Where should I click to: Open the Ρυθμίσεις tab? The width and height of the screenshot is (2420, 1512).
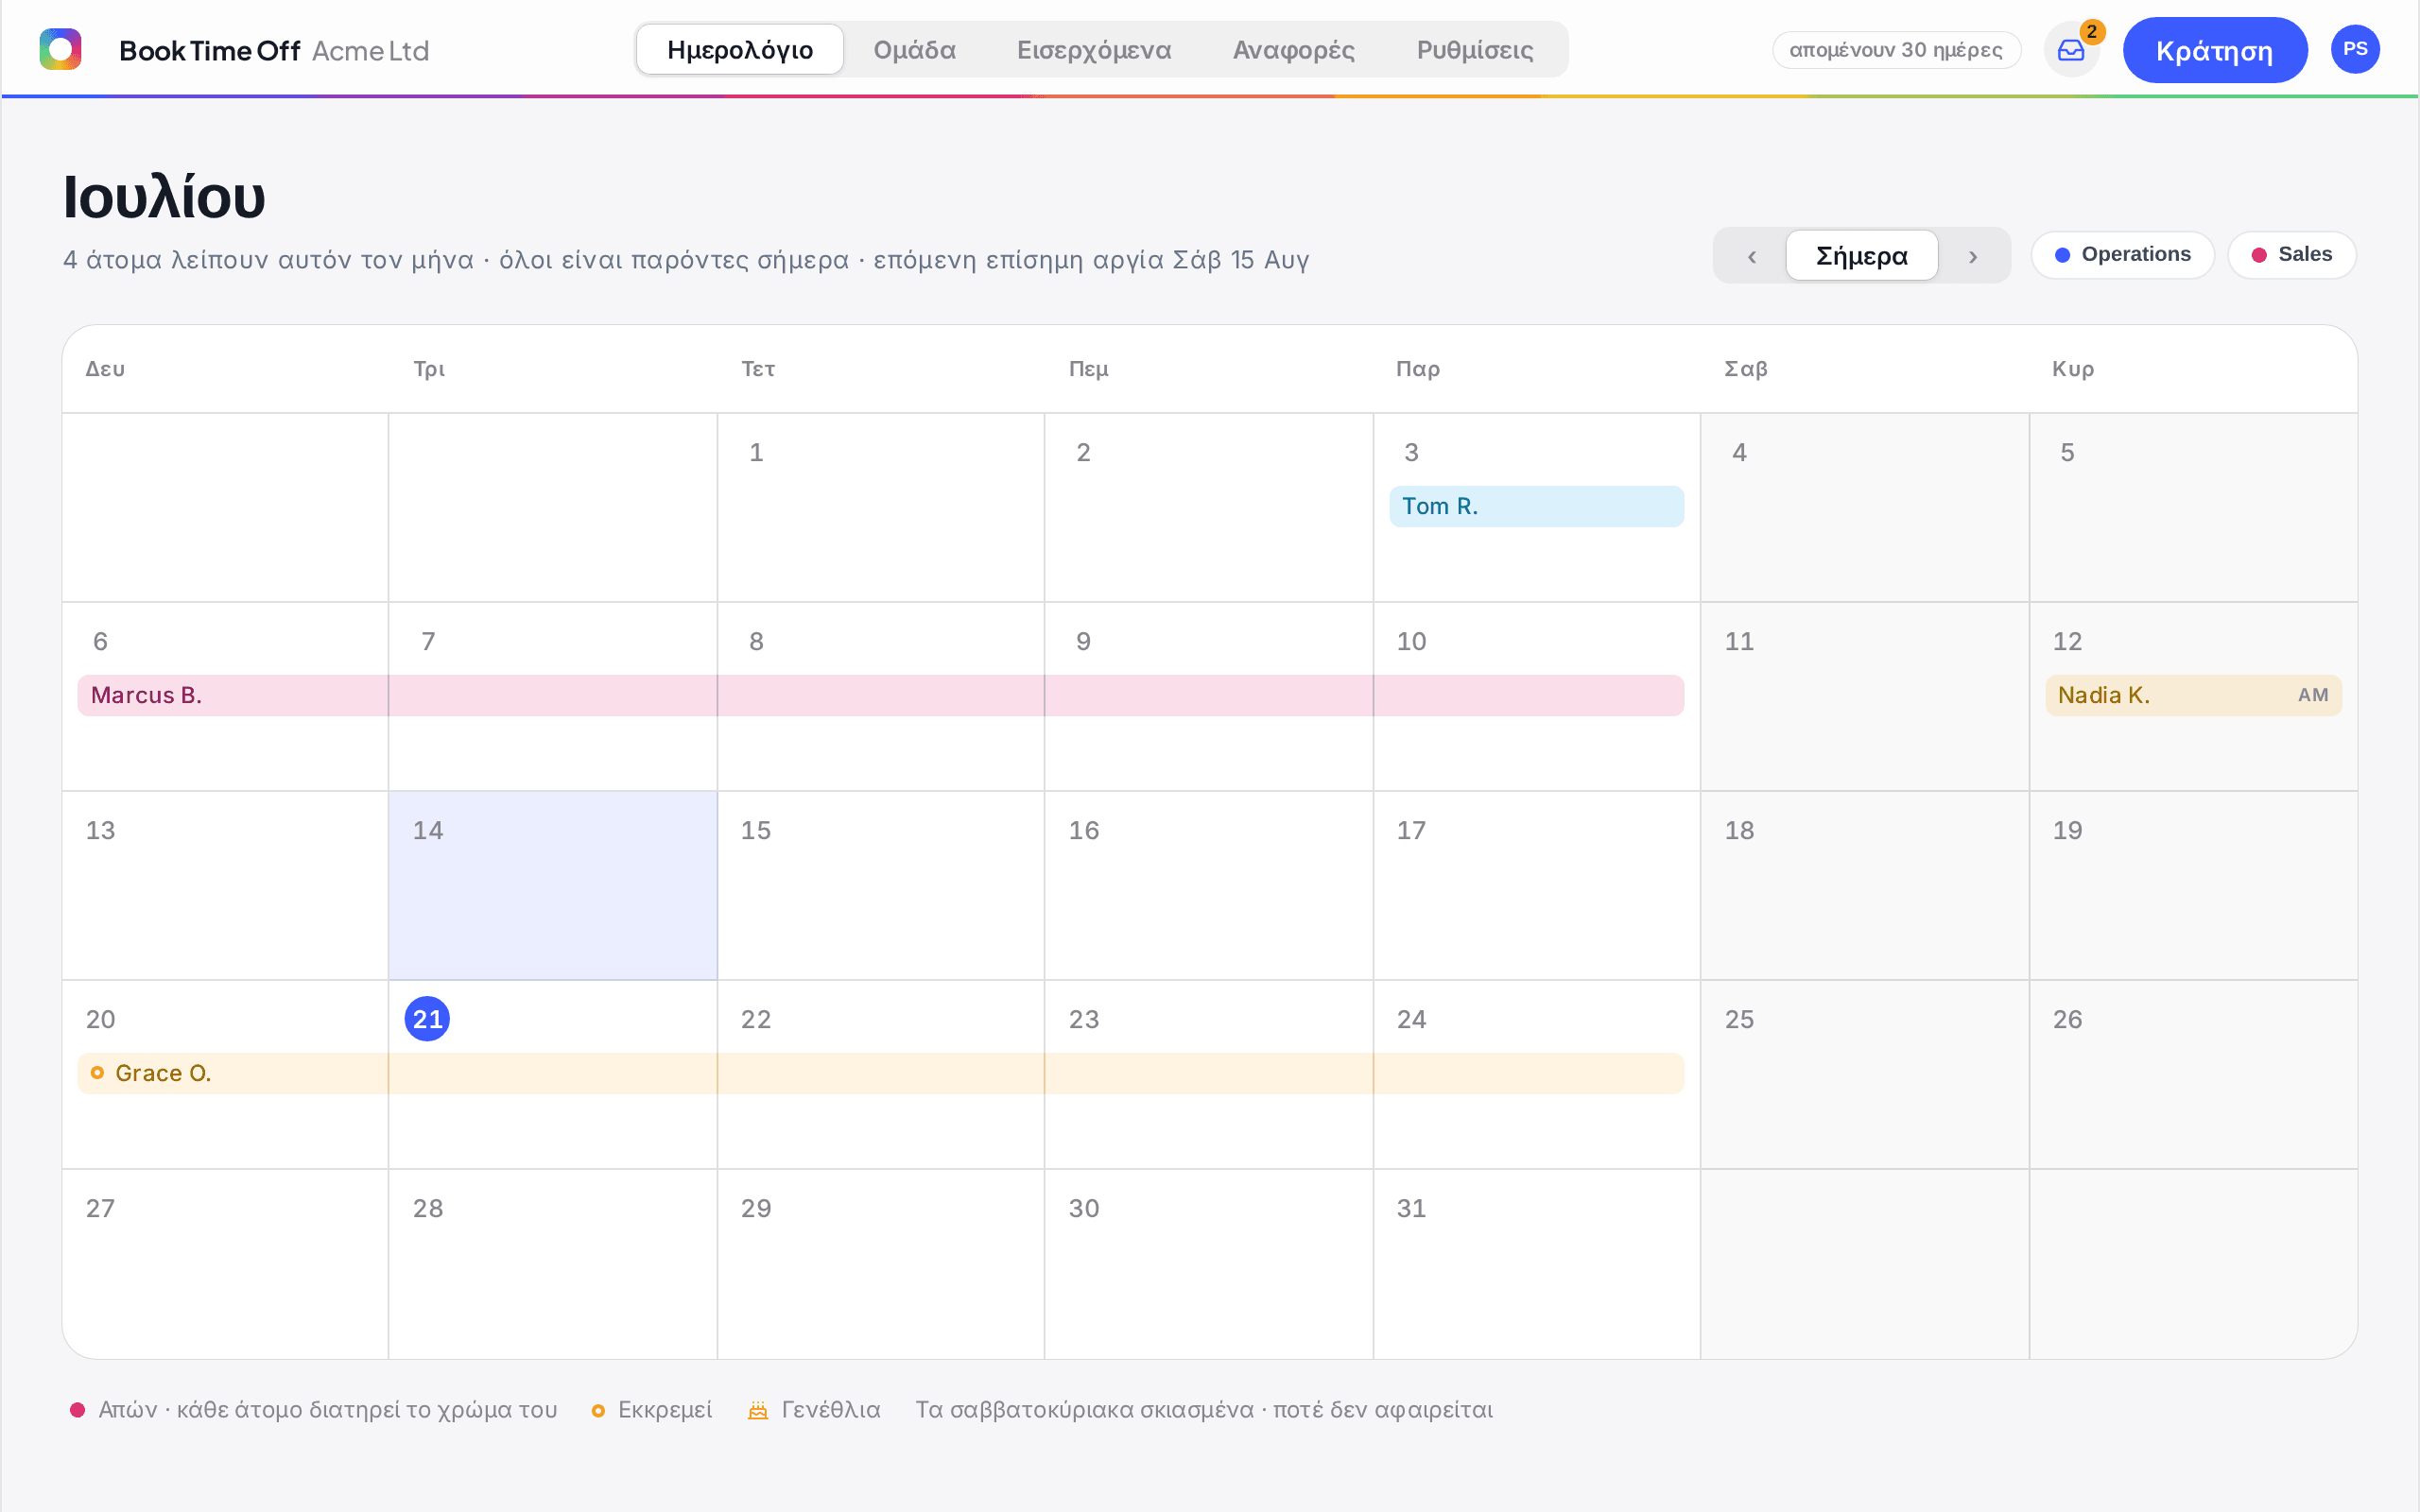coord(1475,50)
